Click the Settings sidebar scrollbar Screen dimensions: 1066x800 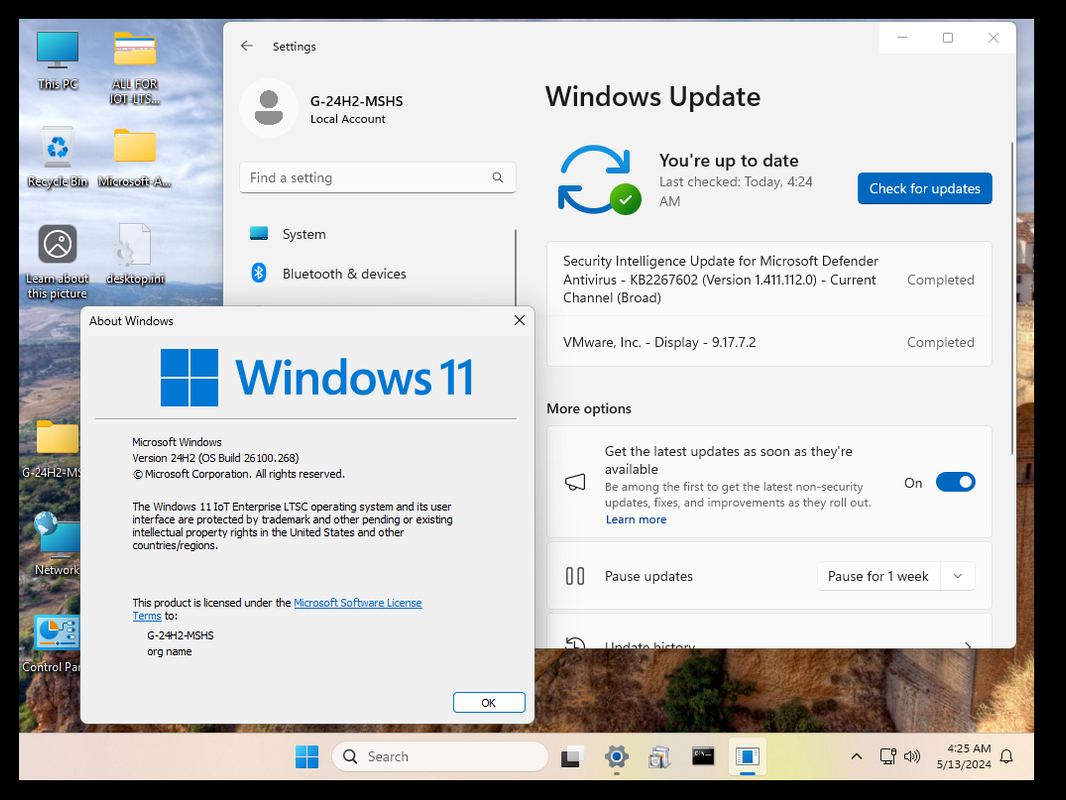515,268
